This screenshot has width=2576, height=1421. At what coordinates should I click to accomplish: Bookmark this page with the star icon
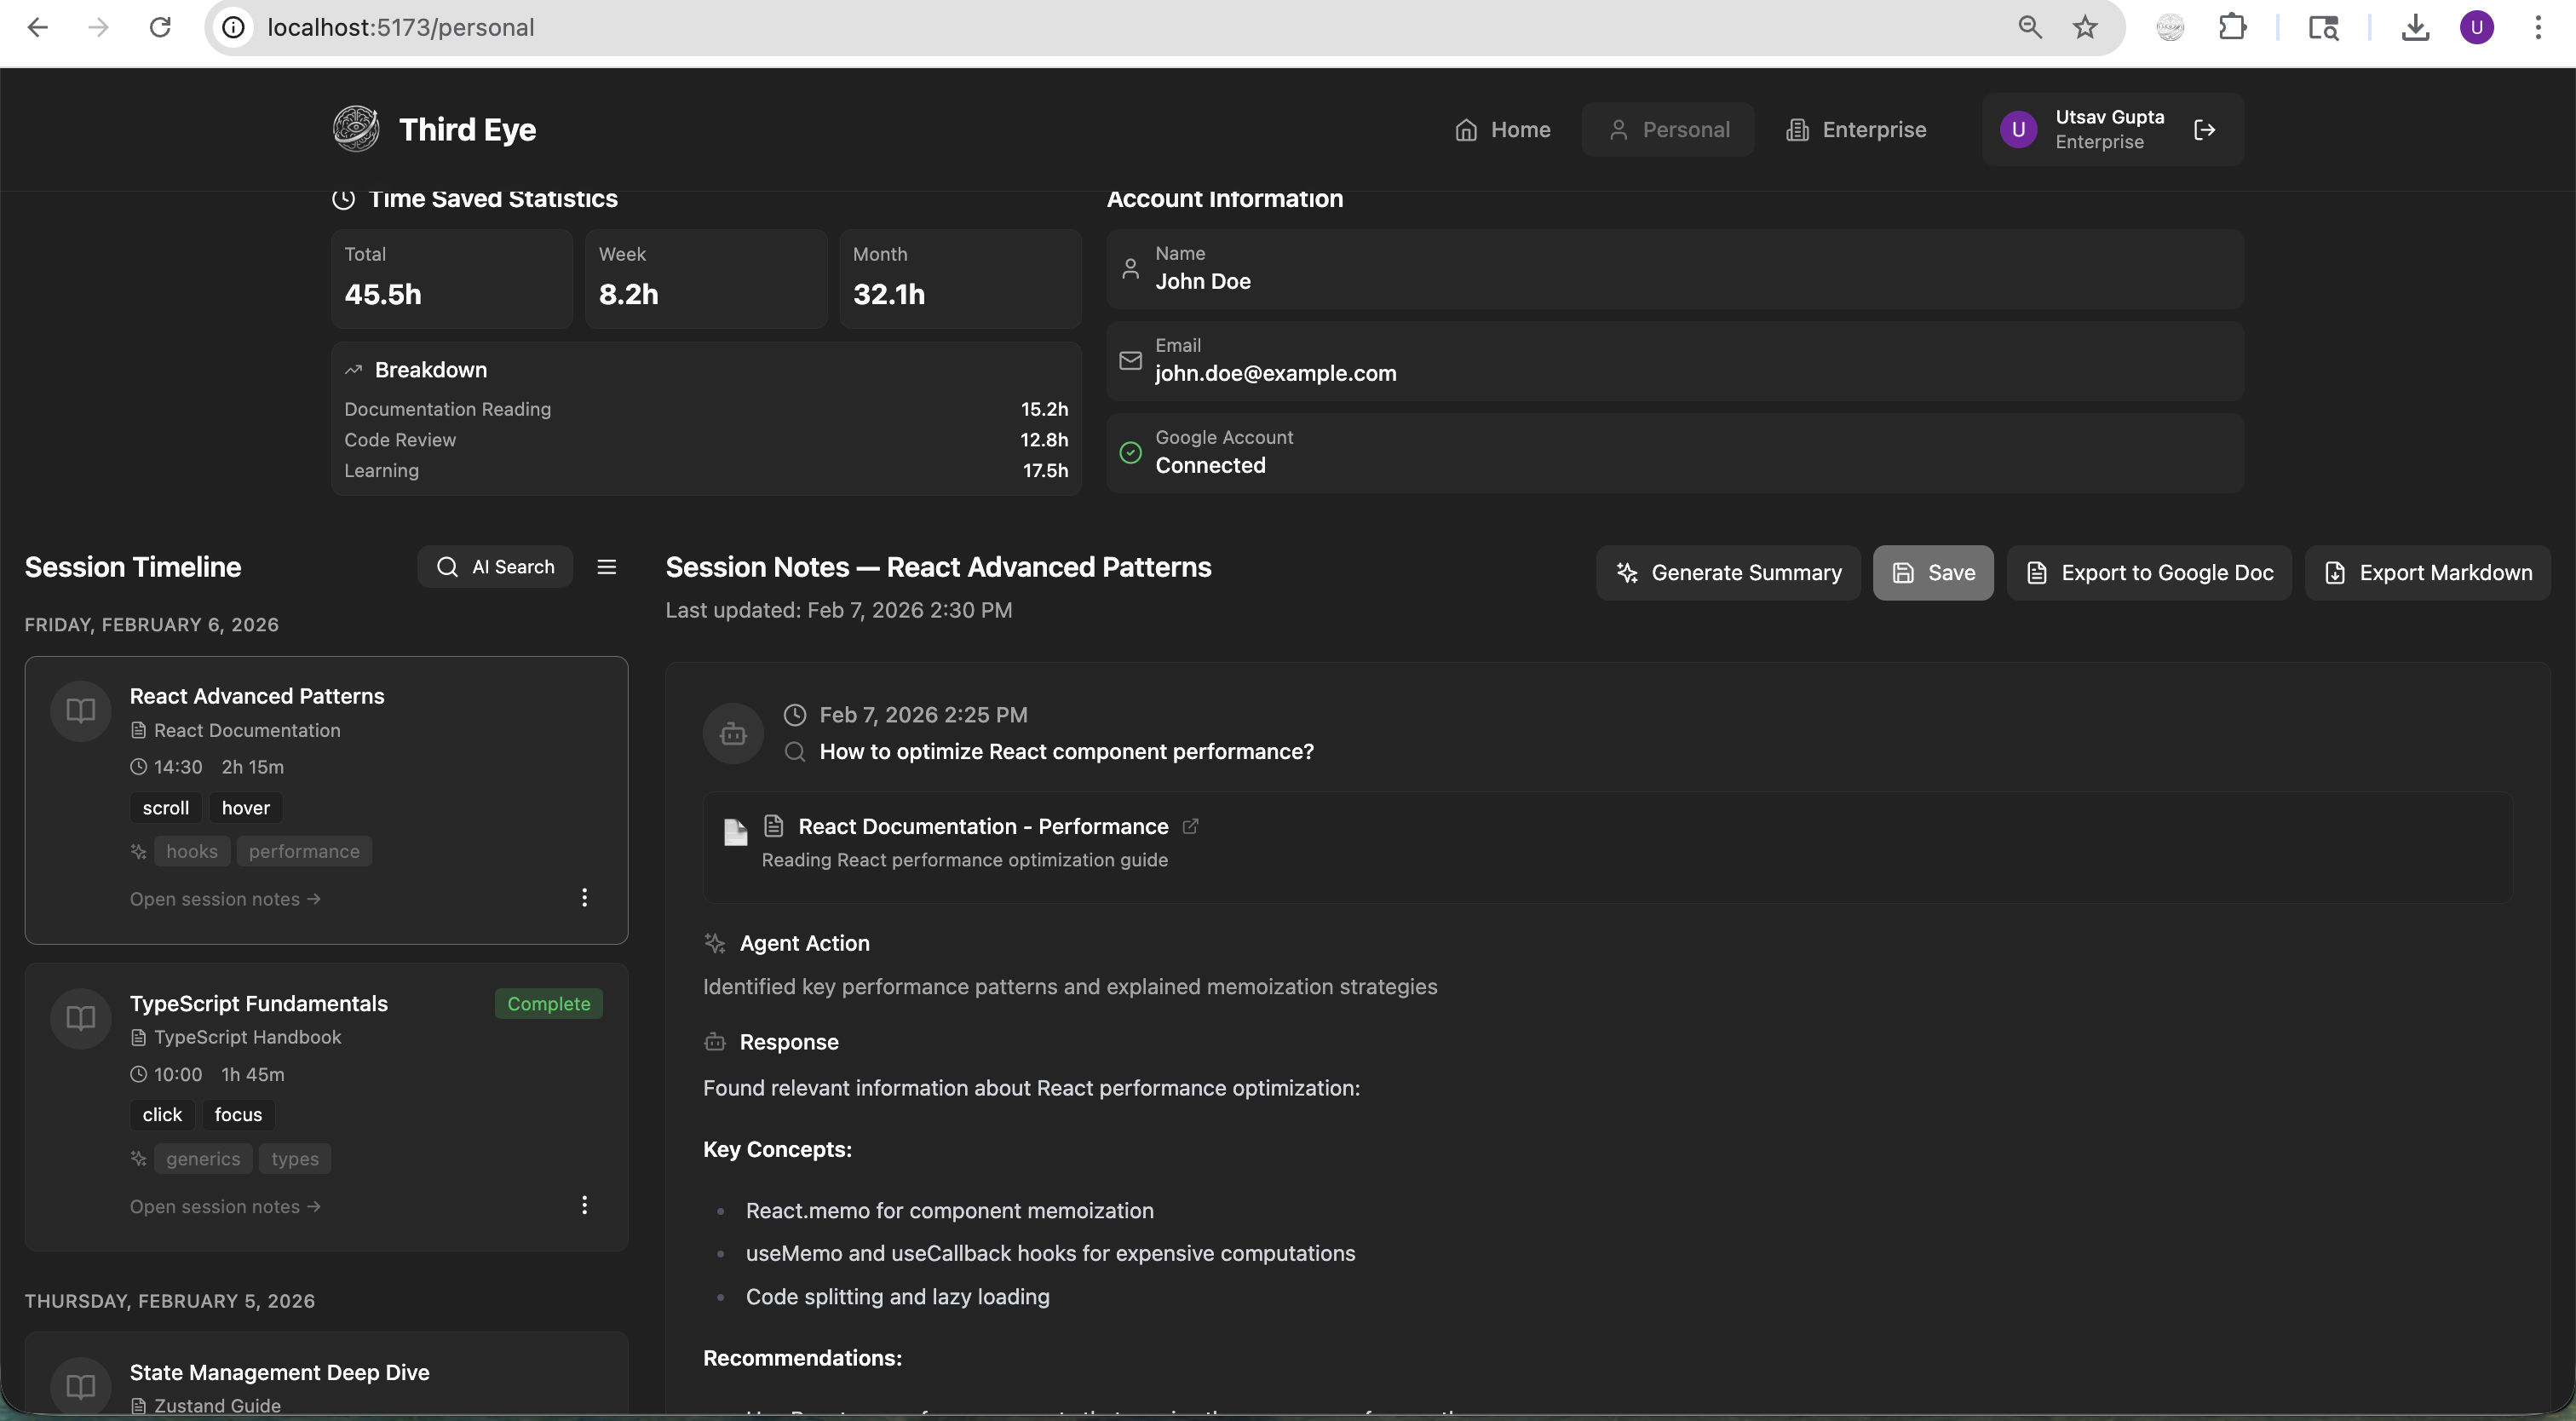(2084, 27)
